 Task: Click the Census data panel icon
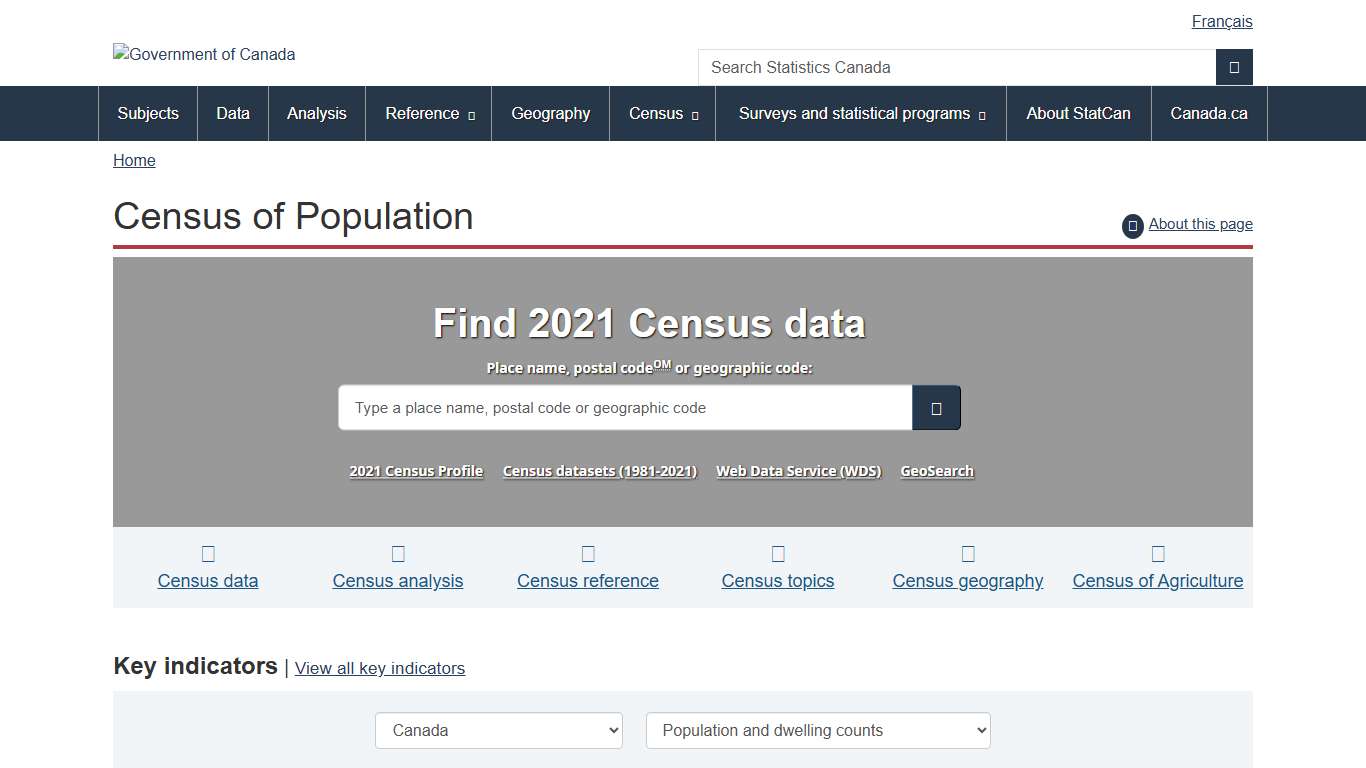click(207, 553)
